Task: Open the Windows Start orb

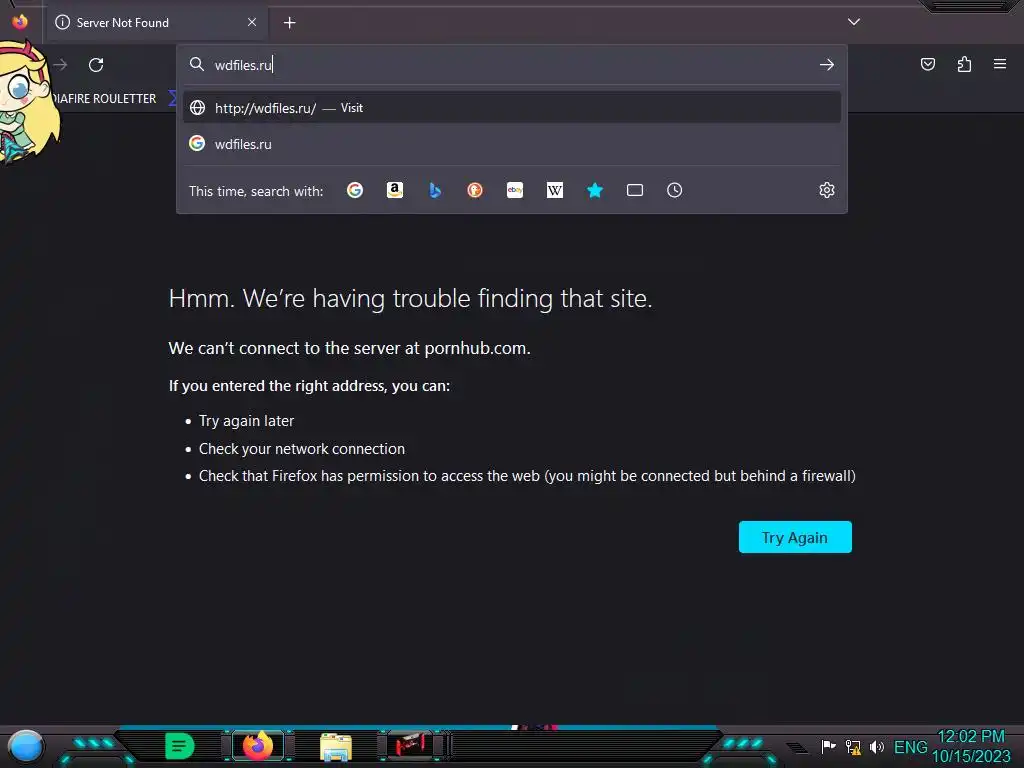Action: 26,746
